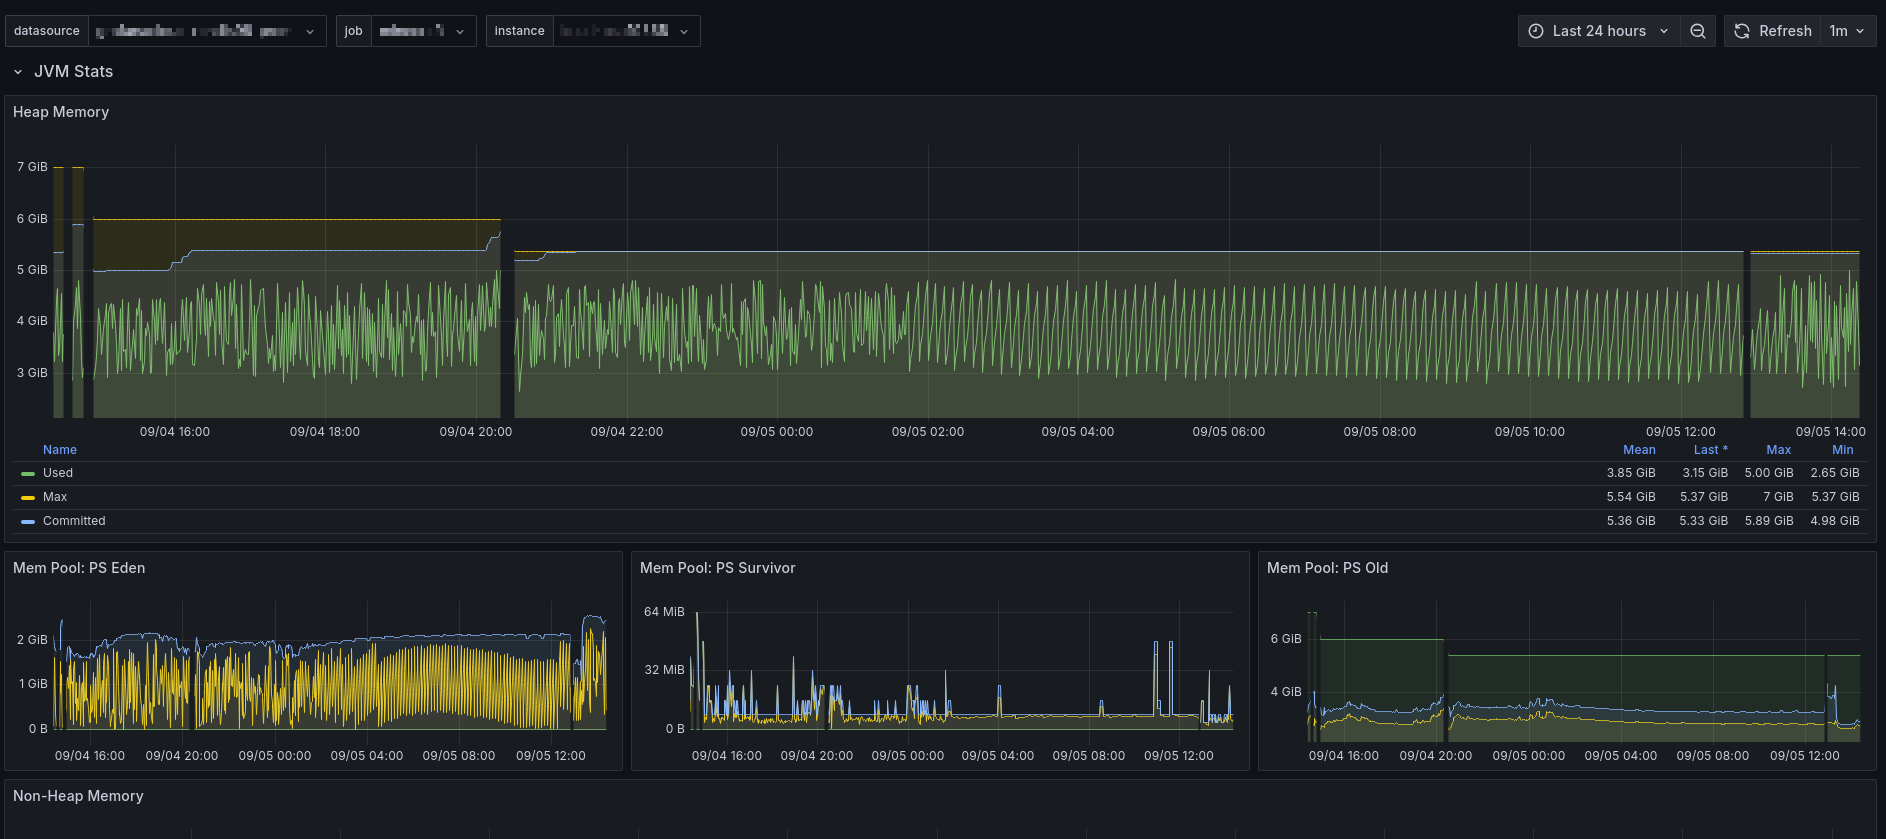Screen dimensions: 1886x839
Task: Toggle the Max series in legend
Action: (x=55, y=497)
